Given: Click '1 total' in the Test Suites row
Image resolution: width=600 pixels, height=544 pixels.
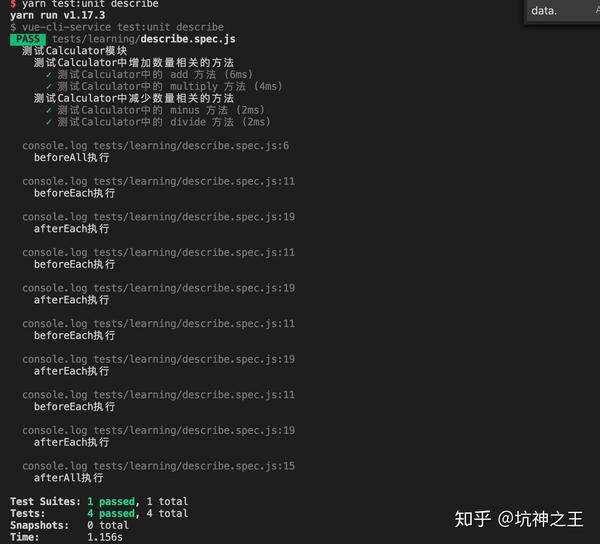Looking at the screenshot, I should 167,502.
